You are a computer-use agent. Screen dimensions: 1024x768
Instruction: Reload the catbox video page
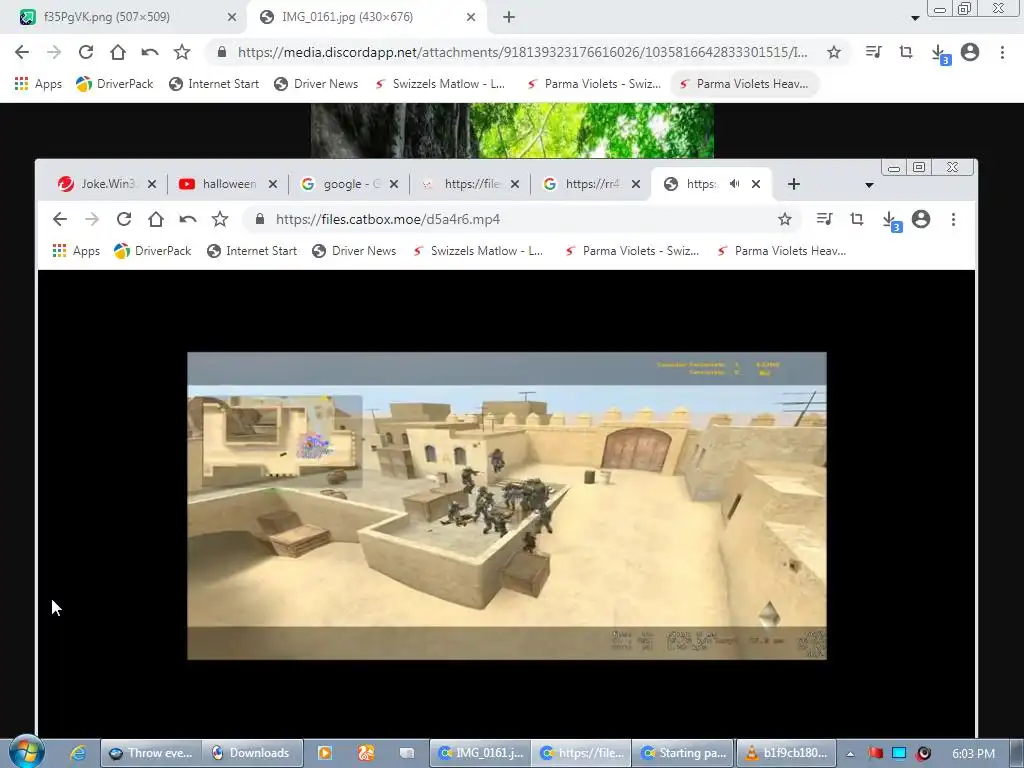coord(123,219)
